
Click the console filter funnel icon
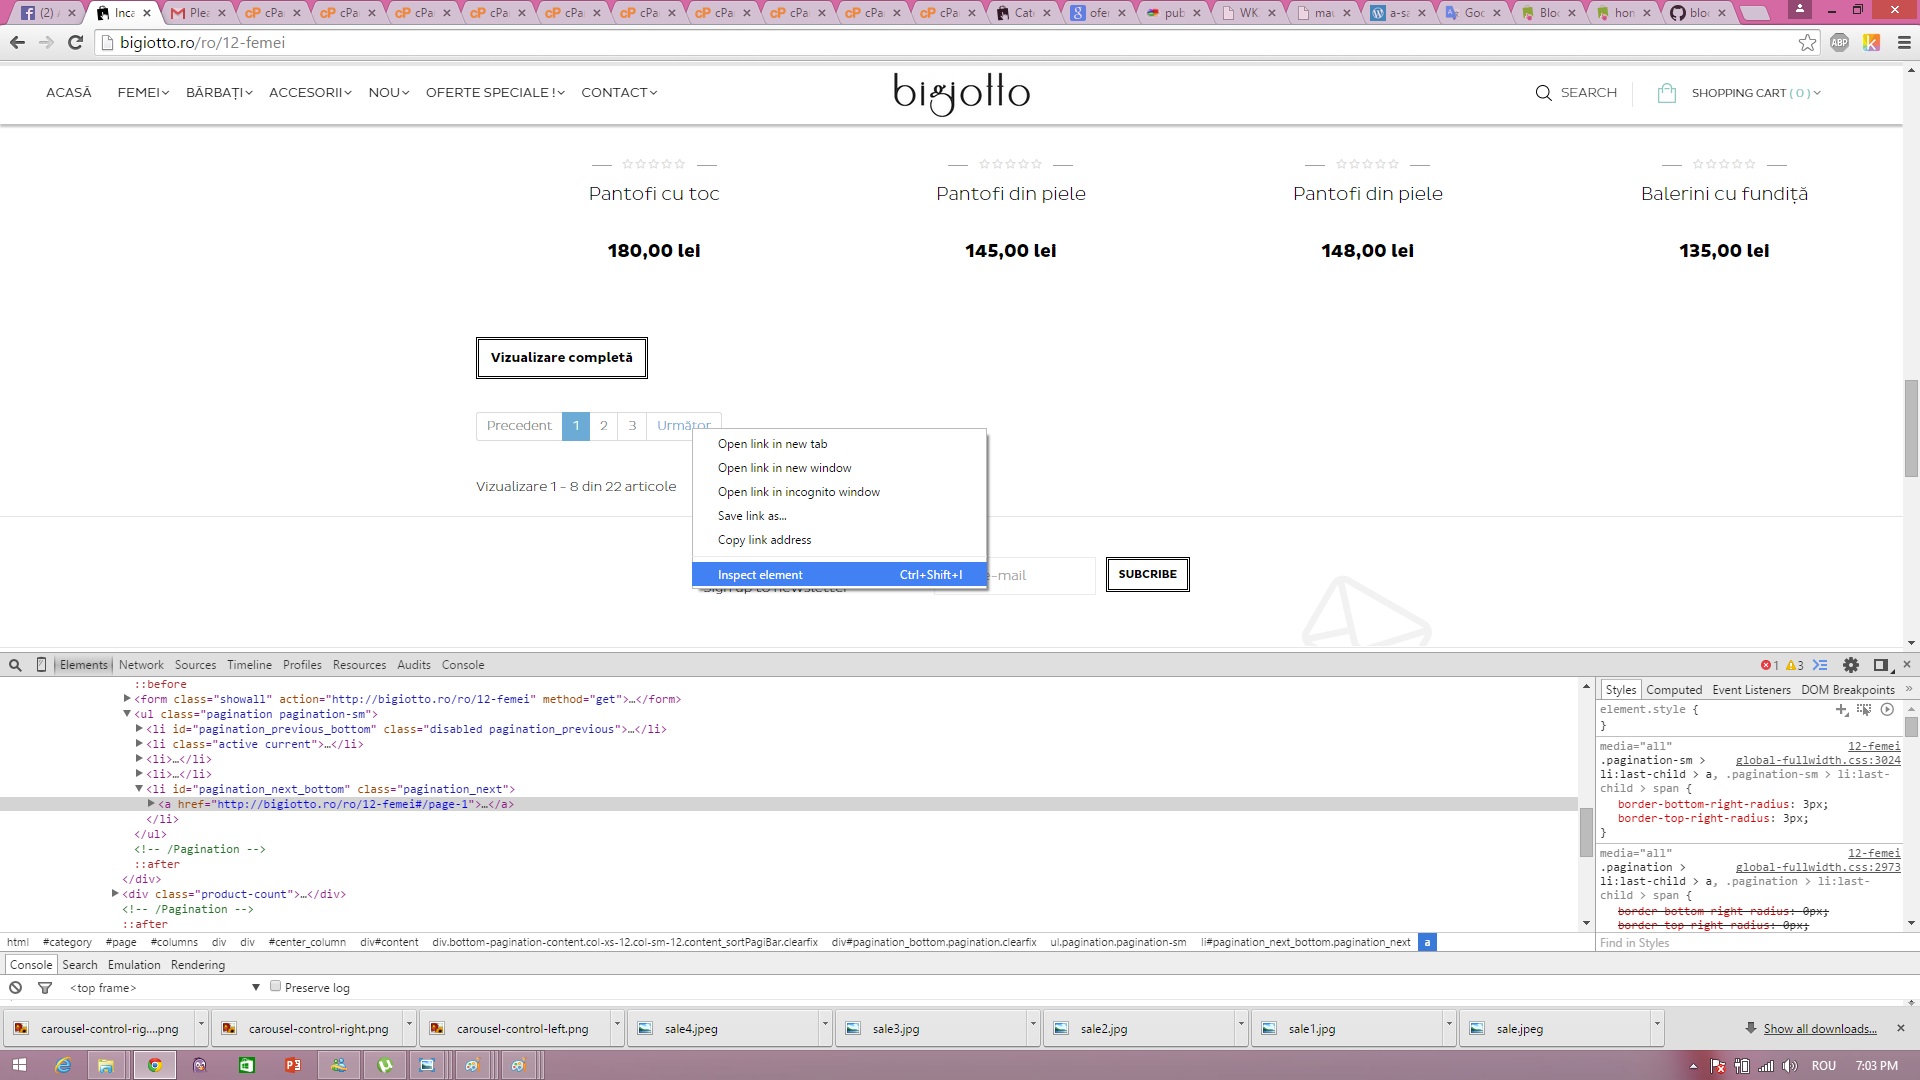click(45, 988)
